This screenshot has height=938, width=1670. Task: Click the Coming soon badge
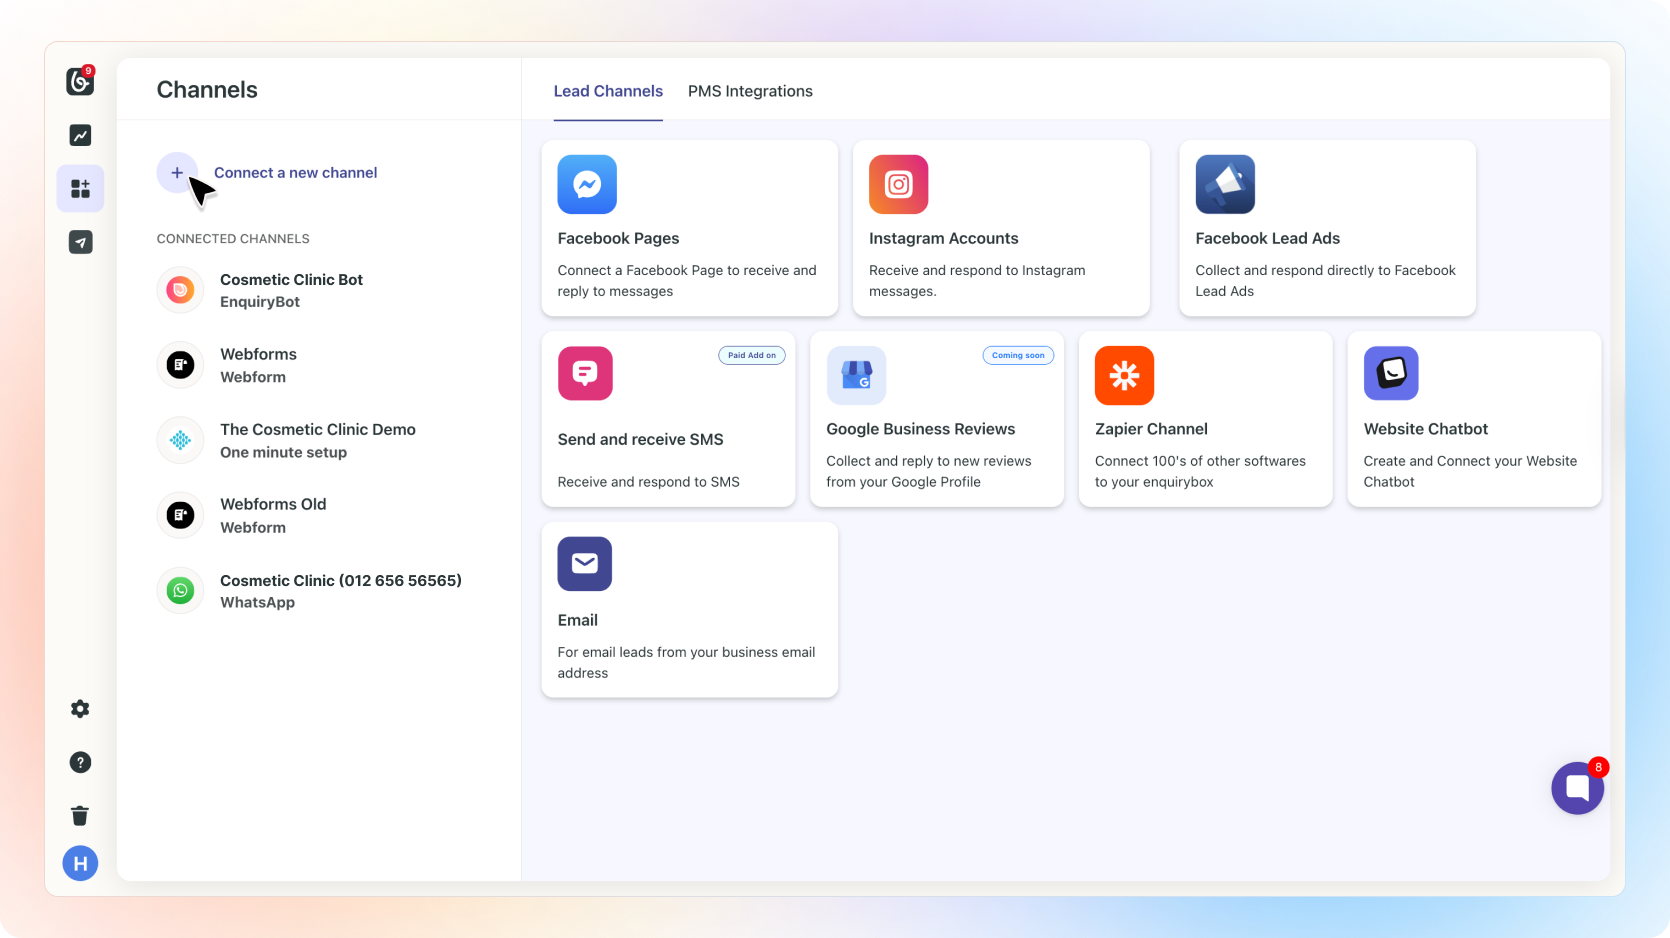(1018, 355)
